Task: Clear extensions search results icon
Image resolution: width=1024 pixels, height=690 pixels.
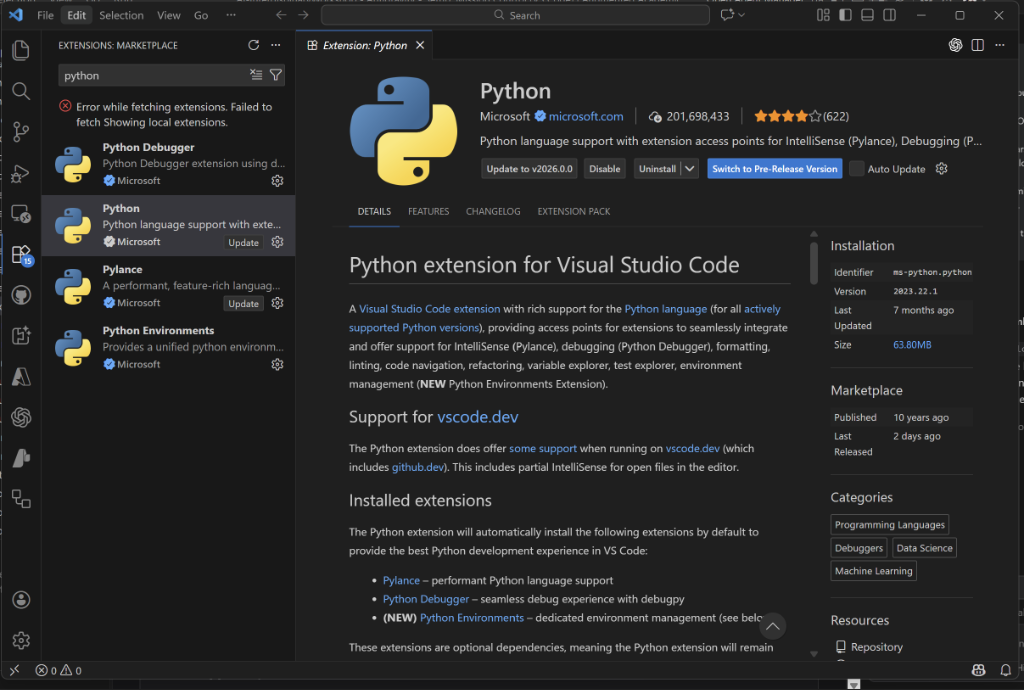Action: (x=256, y=75)
